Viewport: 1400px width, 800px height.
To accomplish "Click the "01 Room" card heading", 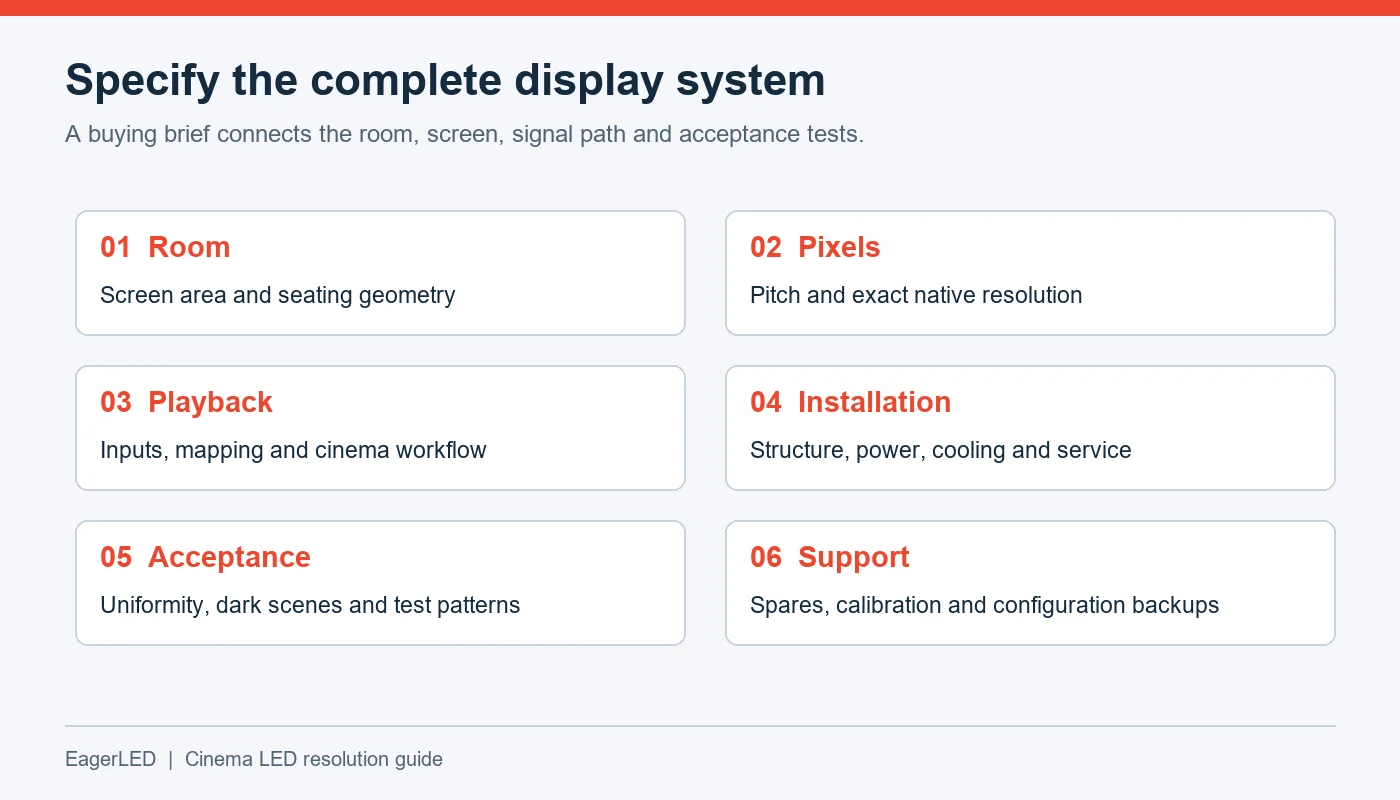I will [x=165, y=247].
